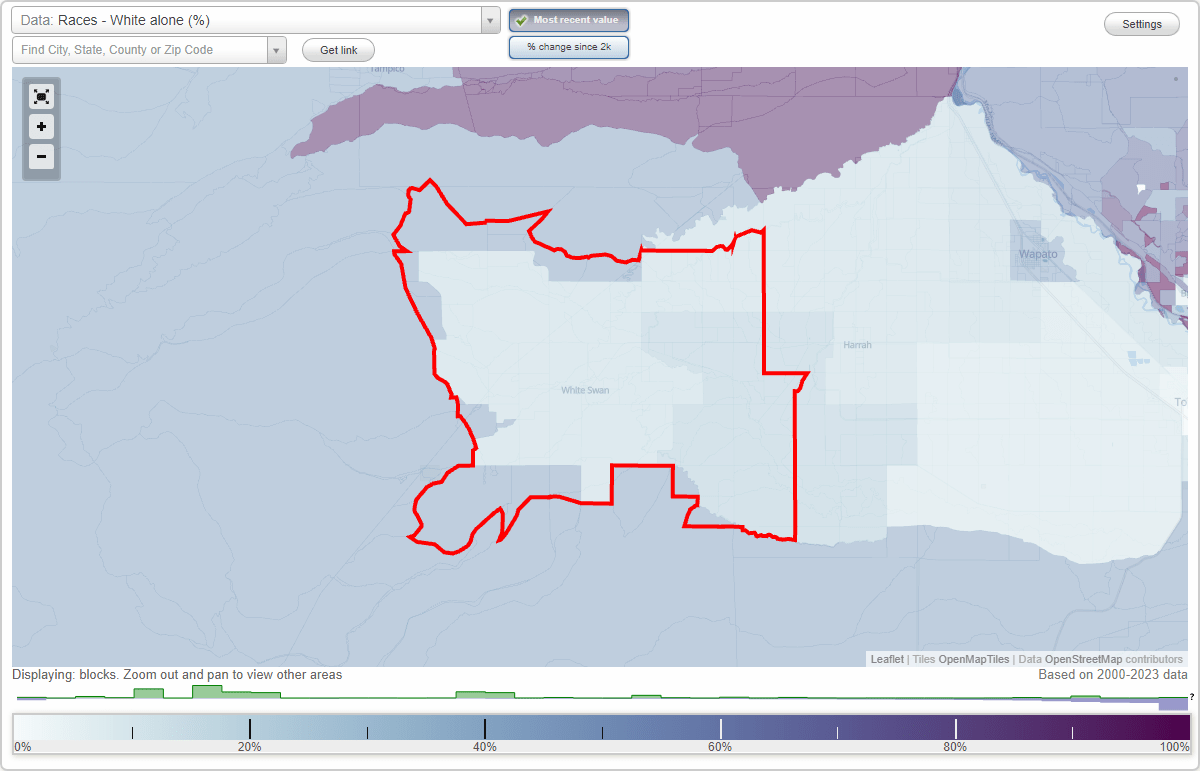The width and height of the screenshot is (1200, 771).
Task: Follow the Leaflet attribution link
Action: (886, 659)
